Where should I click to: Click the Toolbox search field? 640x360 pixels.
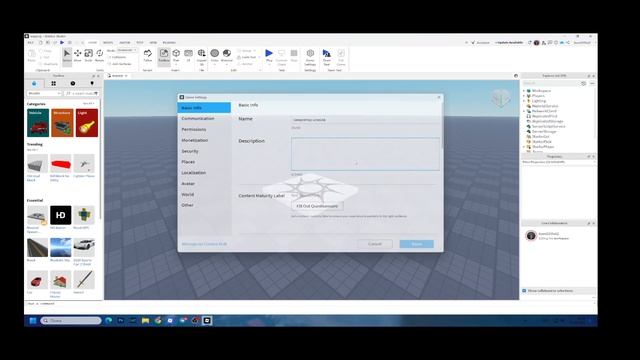[x=82, y=93]
